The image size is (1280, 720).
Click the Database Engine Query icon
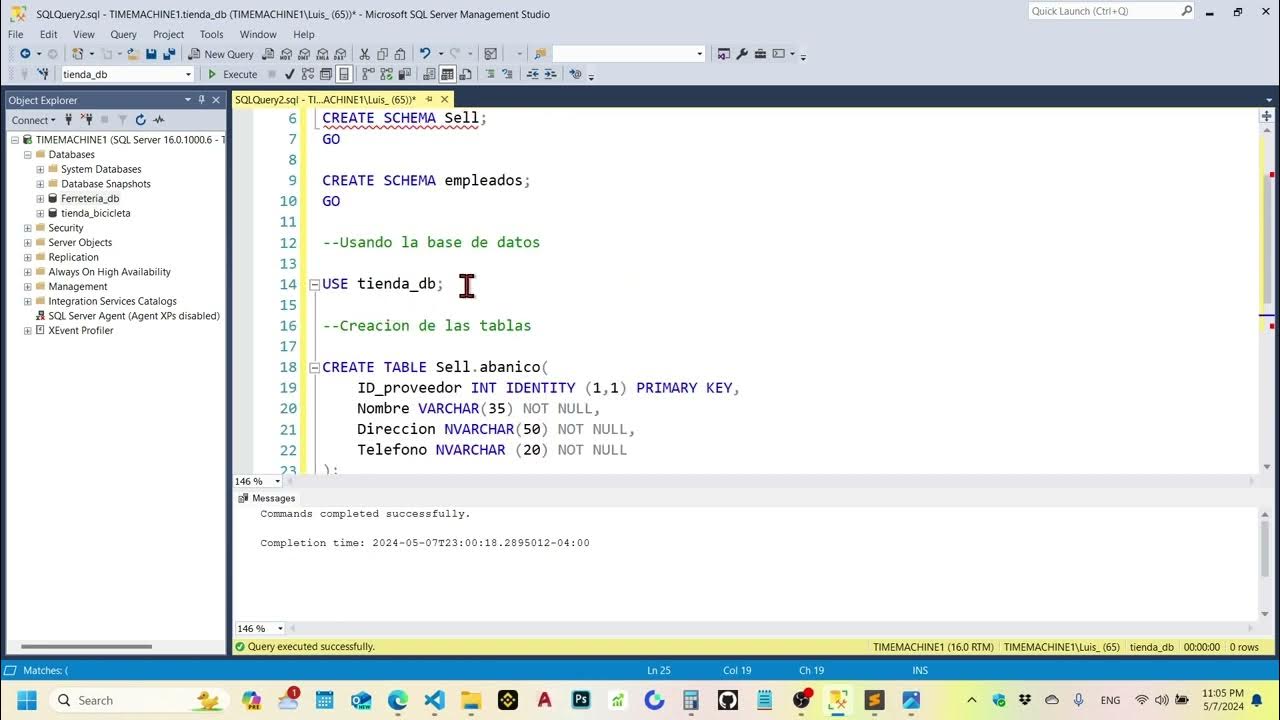(x=268, y=54)
